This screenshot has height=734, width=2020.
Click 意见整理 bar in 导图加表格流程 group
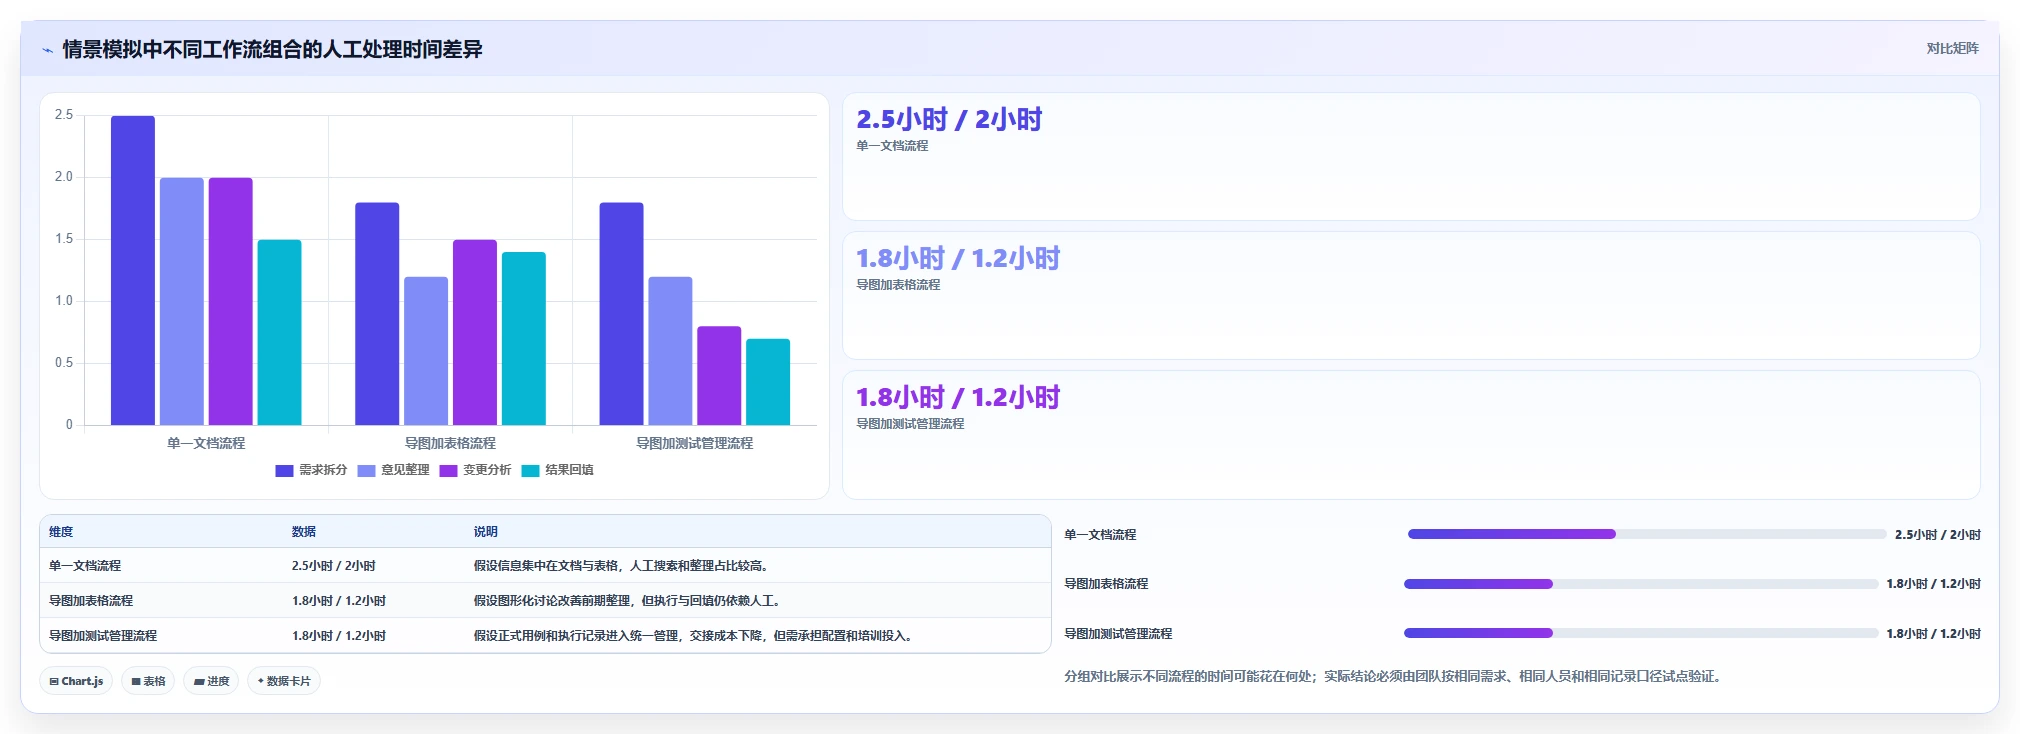coord(426,351)
